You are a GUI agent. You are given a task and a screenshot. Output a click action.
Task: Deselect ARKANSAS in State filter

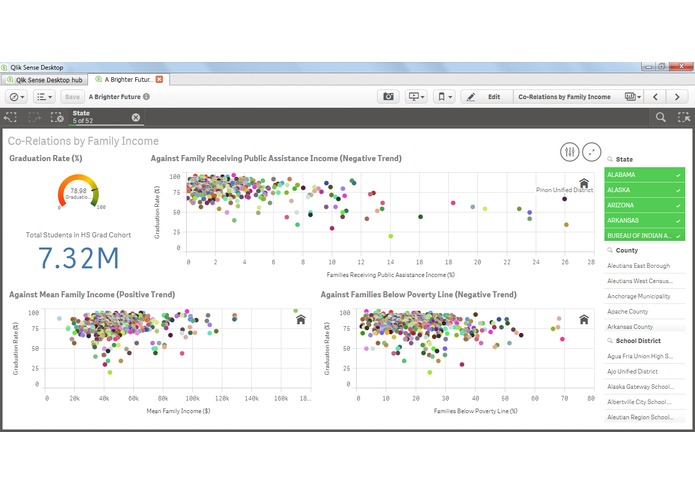pyautogui.click(x=644, y=220)
